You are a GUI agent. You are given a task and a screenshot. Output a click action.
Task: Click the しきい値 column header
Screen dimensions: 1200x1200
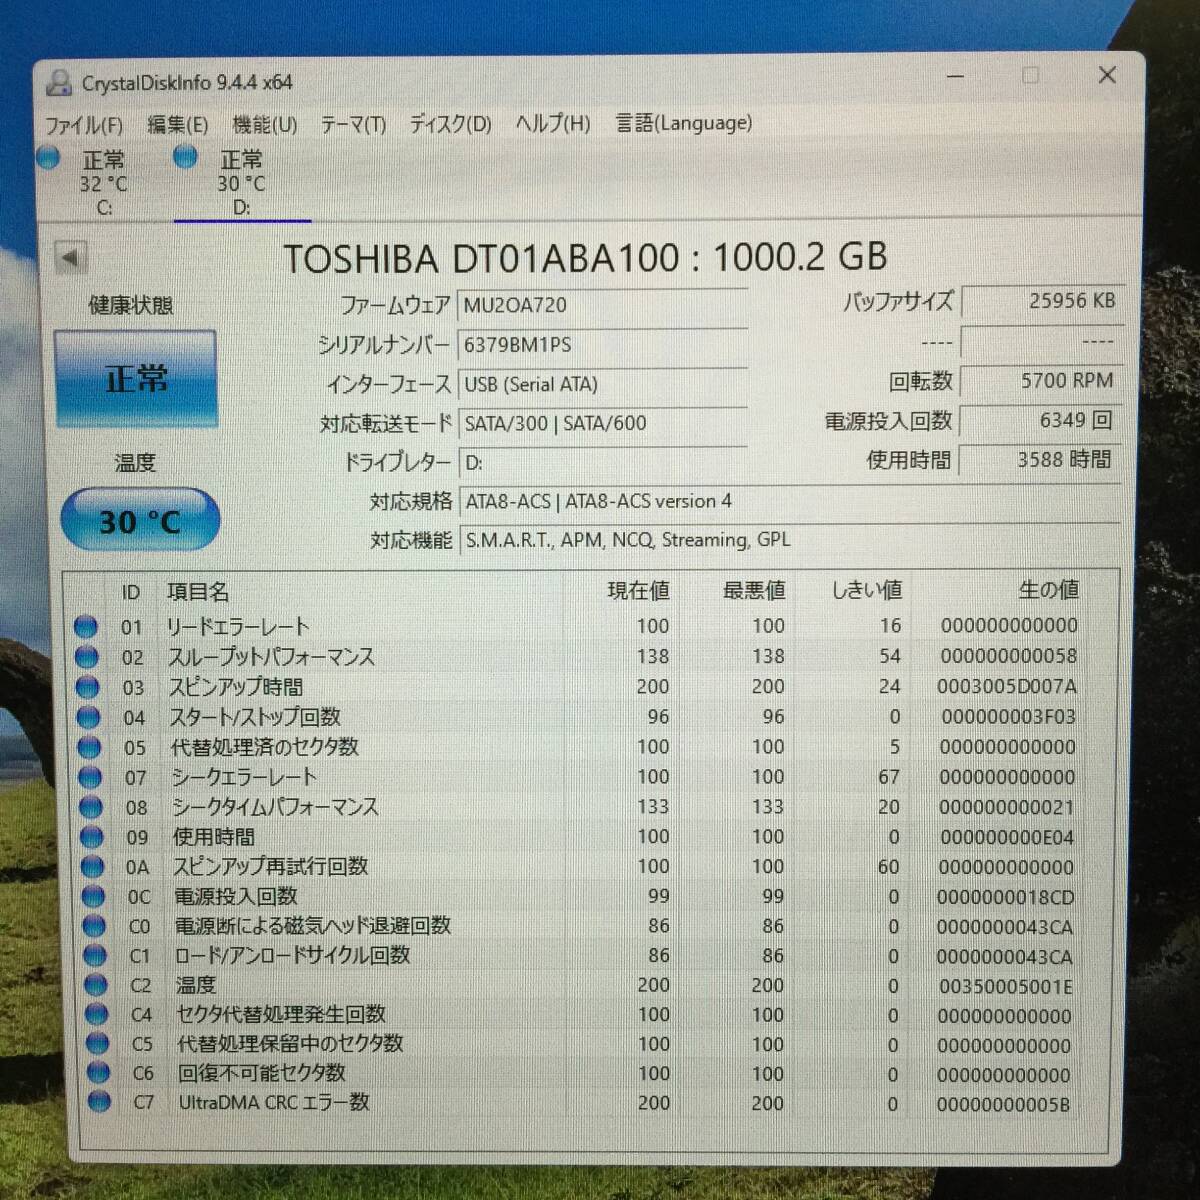(867, 590)
